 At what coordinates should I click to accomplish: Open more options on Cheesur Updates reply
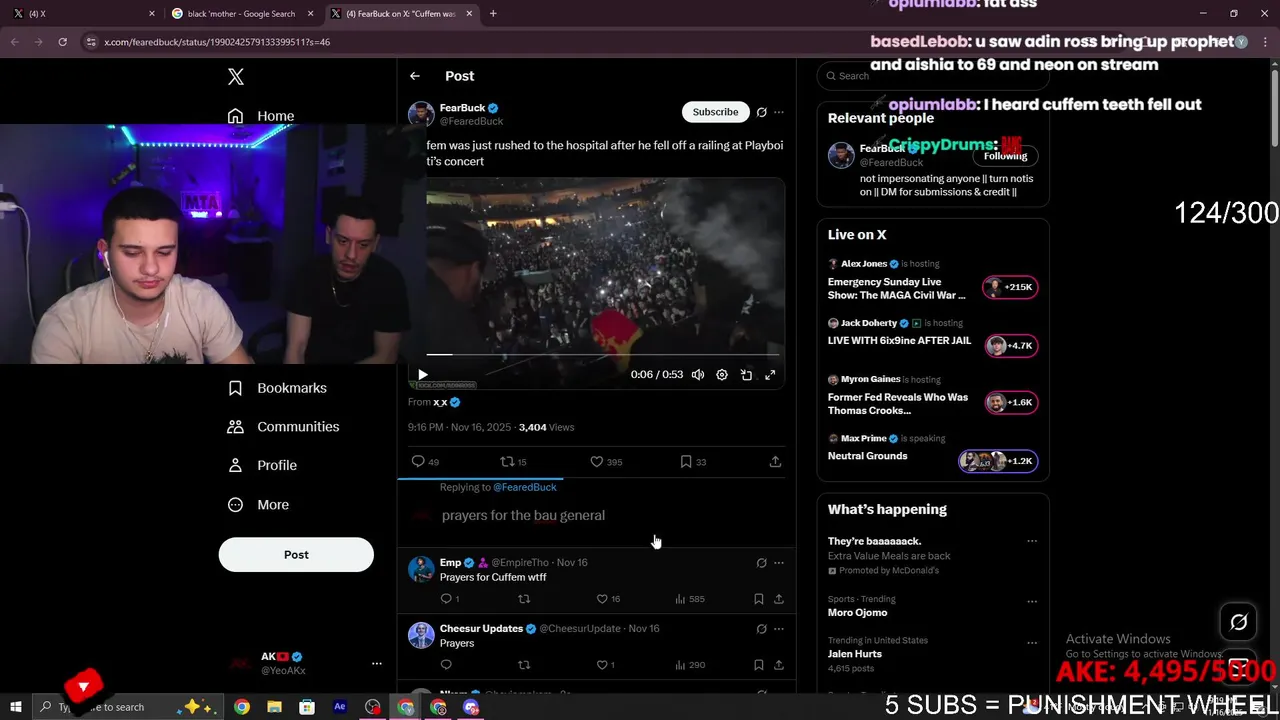779,629
